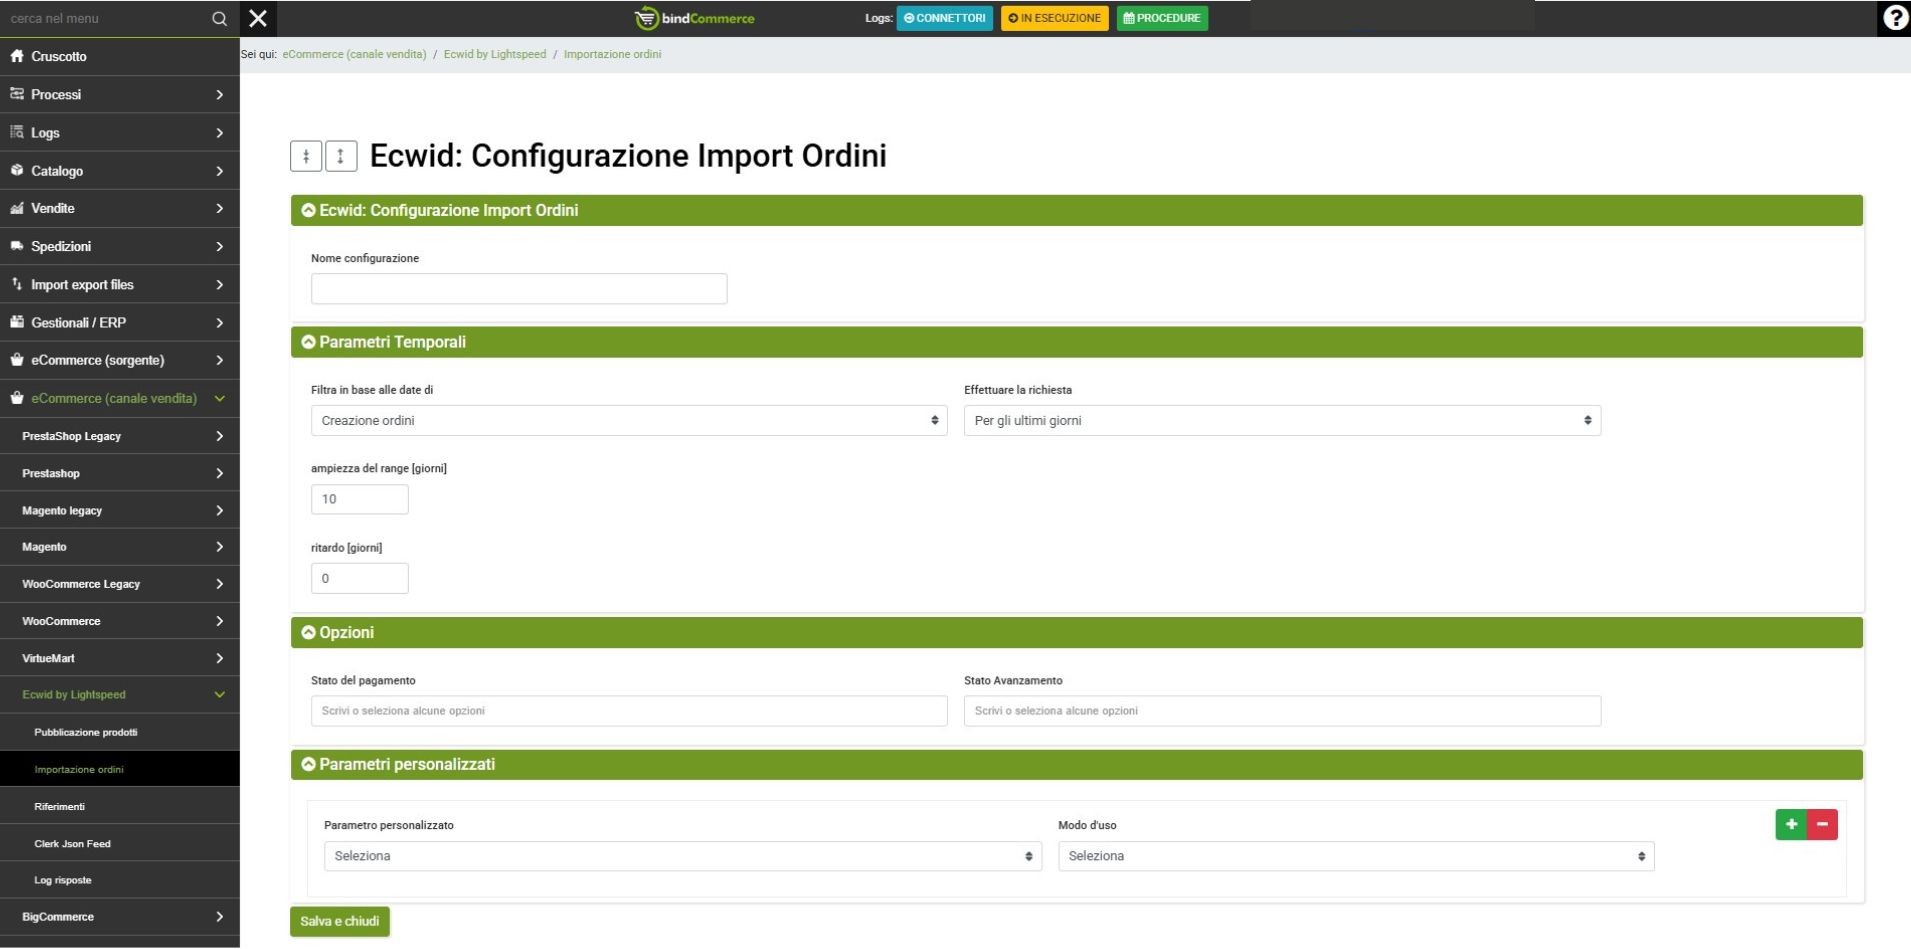Click the Stato del pagamento options field
The width and height of the screenshot is (1911, 949).
(x=628, y=711)
